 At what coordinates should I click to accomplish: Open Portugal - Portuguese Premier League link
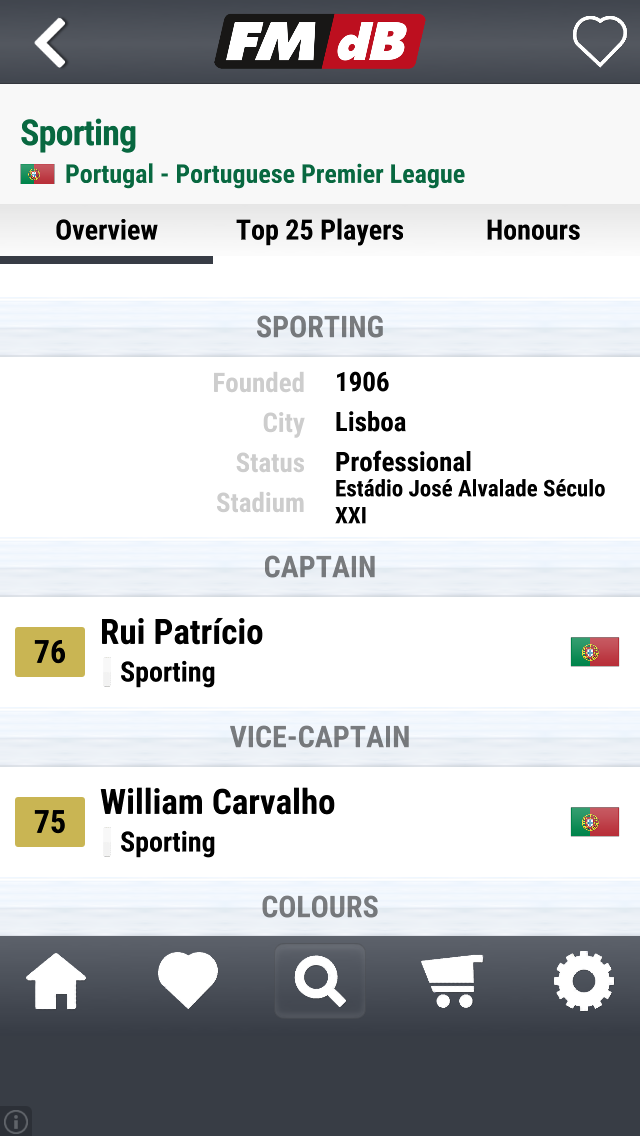tap(265, 174)
